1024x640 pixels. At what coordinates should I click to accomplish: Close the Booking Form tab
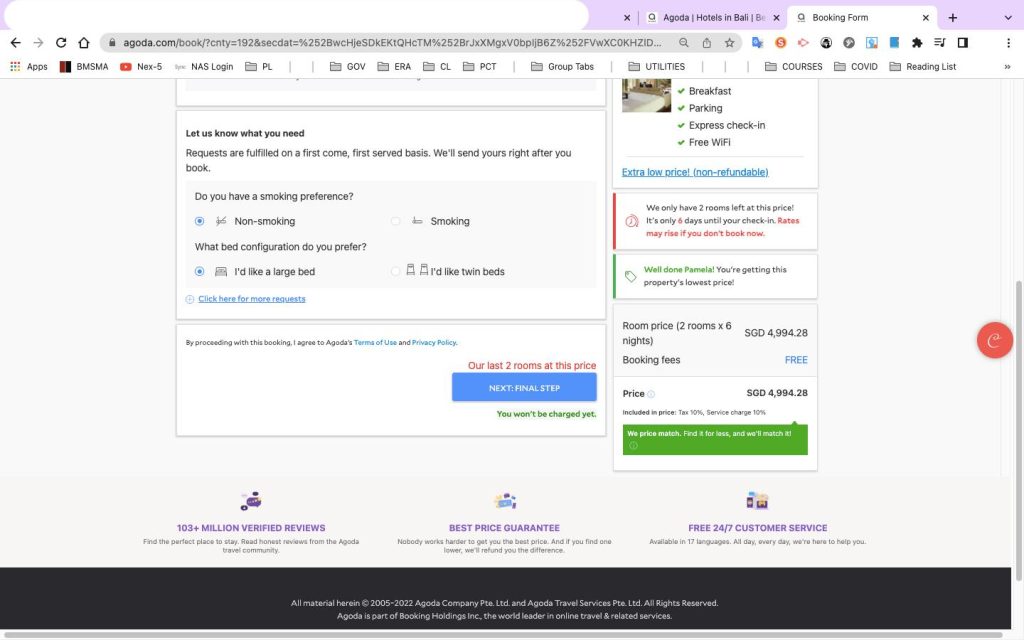tap(925, 18)
